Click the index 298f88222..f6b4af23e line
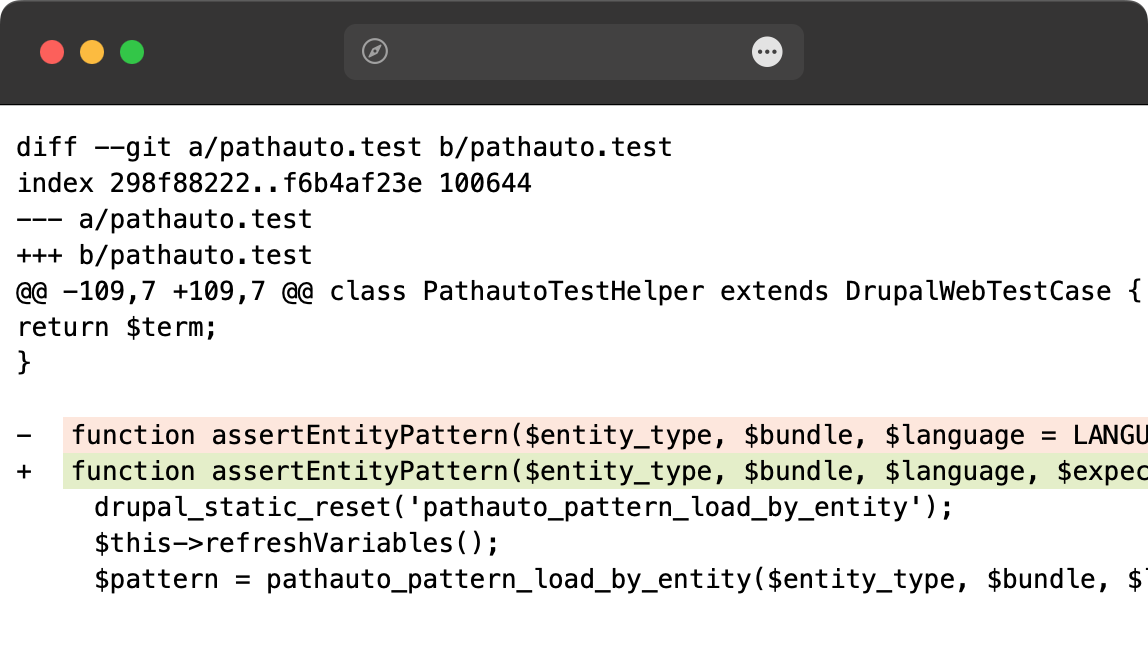Viewport: 1148px width, 646px height. 275,183
